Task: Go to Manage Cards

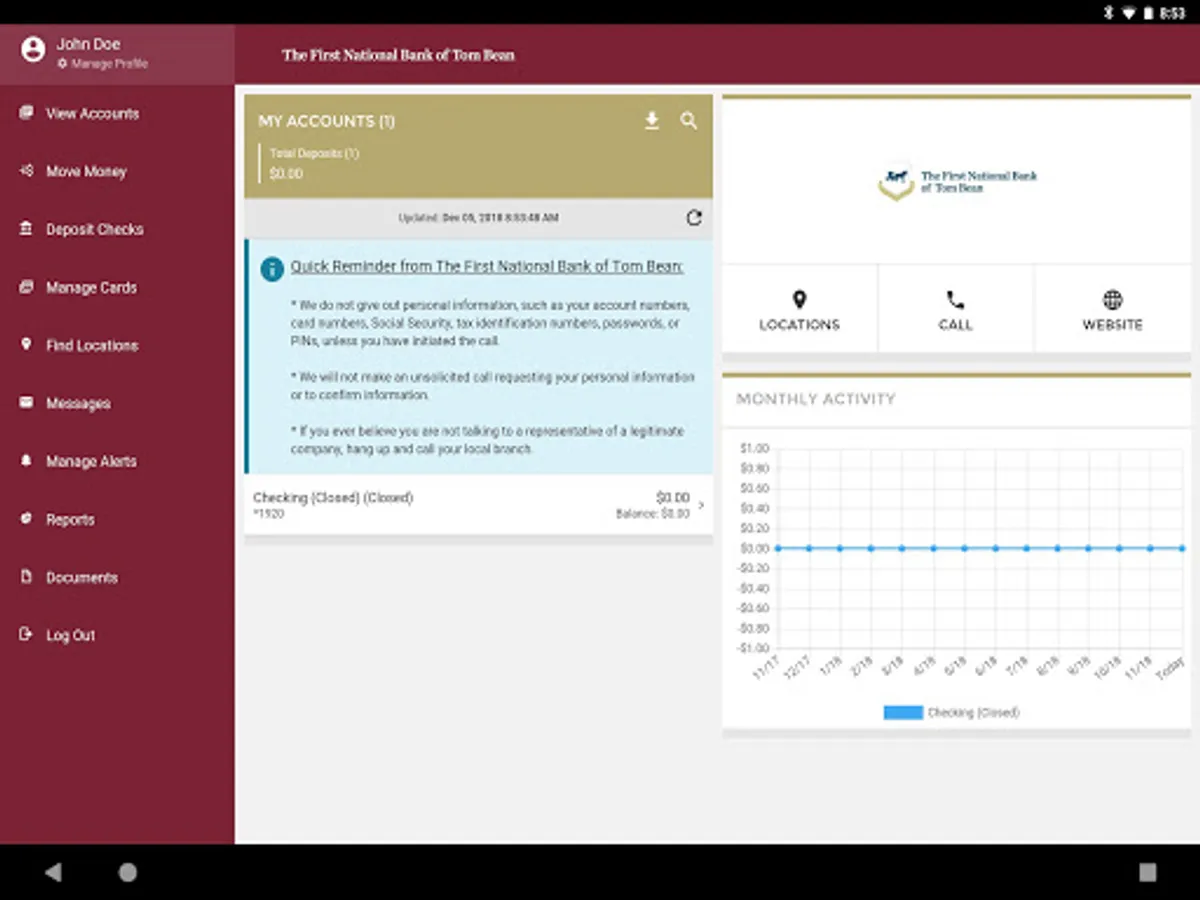Action: [x=91, y=288]
